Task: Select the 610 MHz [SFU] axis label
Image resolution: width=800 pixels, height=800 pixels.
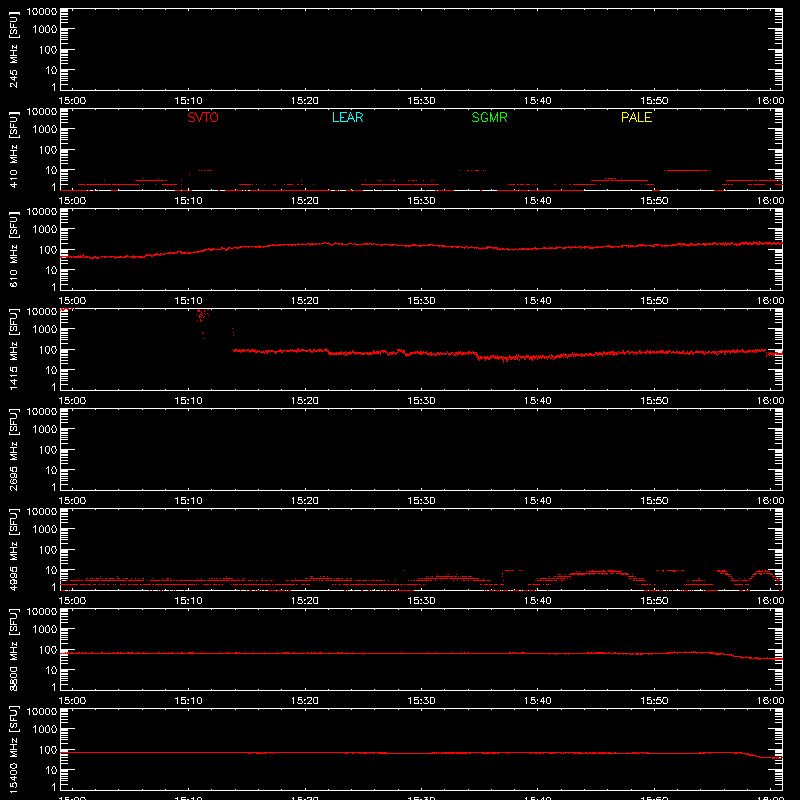Action: click(x=14, y=250)
